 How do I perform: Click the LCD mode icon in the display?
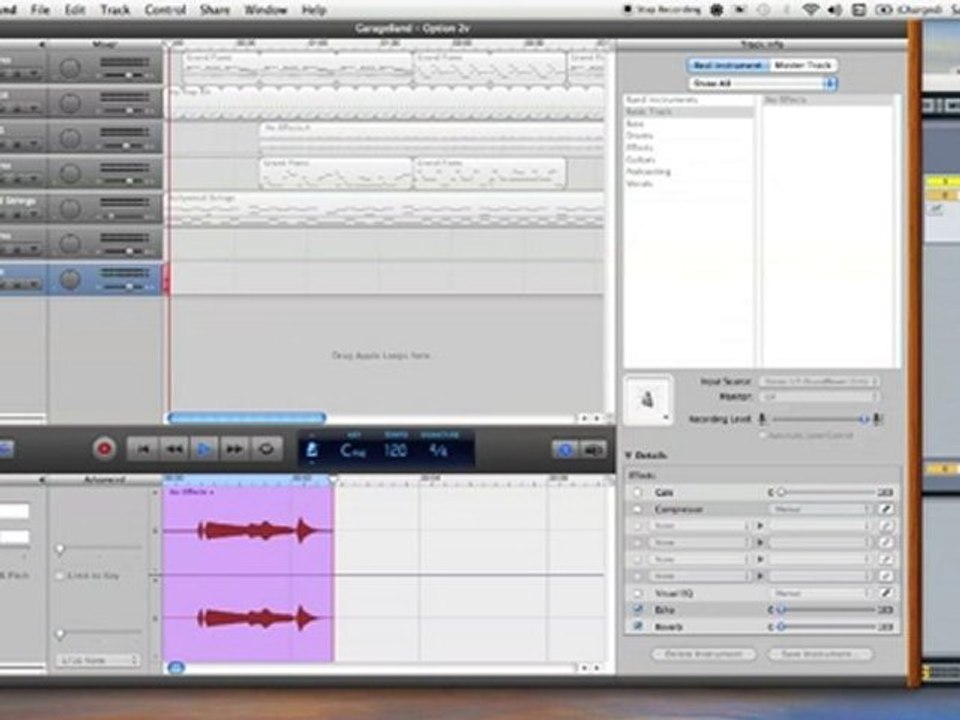[x=312, y=450]
